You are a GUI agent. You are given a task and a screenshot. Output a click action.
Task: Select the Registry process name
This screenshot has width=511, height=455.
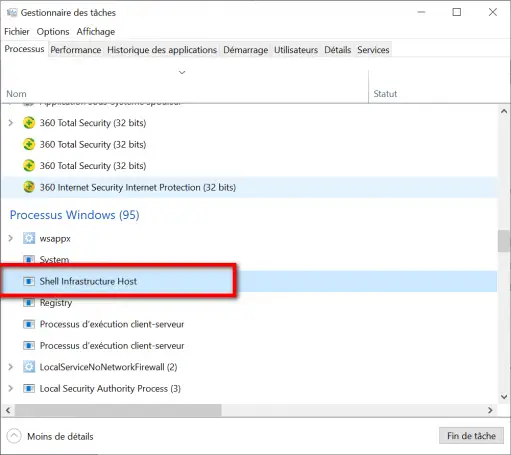[56, 303]
